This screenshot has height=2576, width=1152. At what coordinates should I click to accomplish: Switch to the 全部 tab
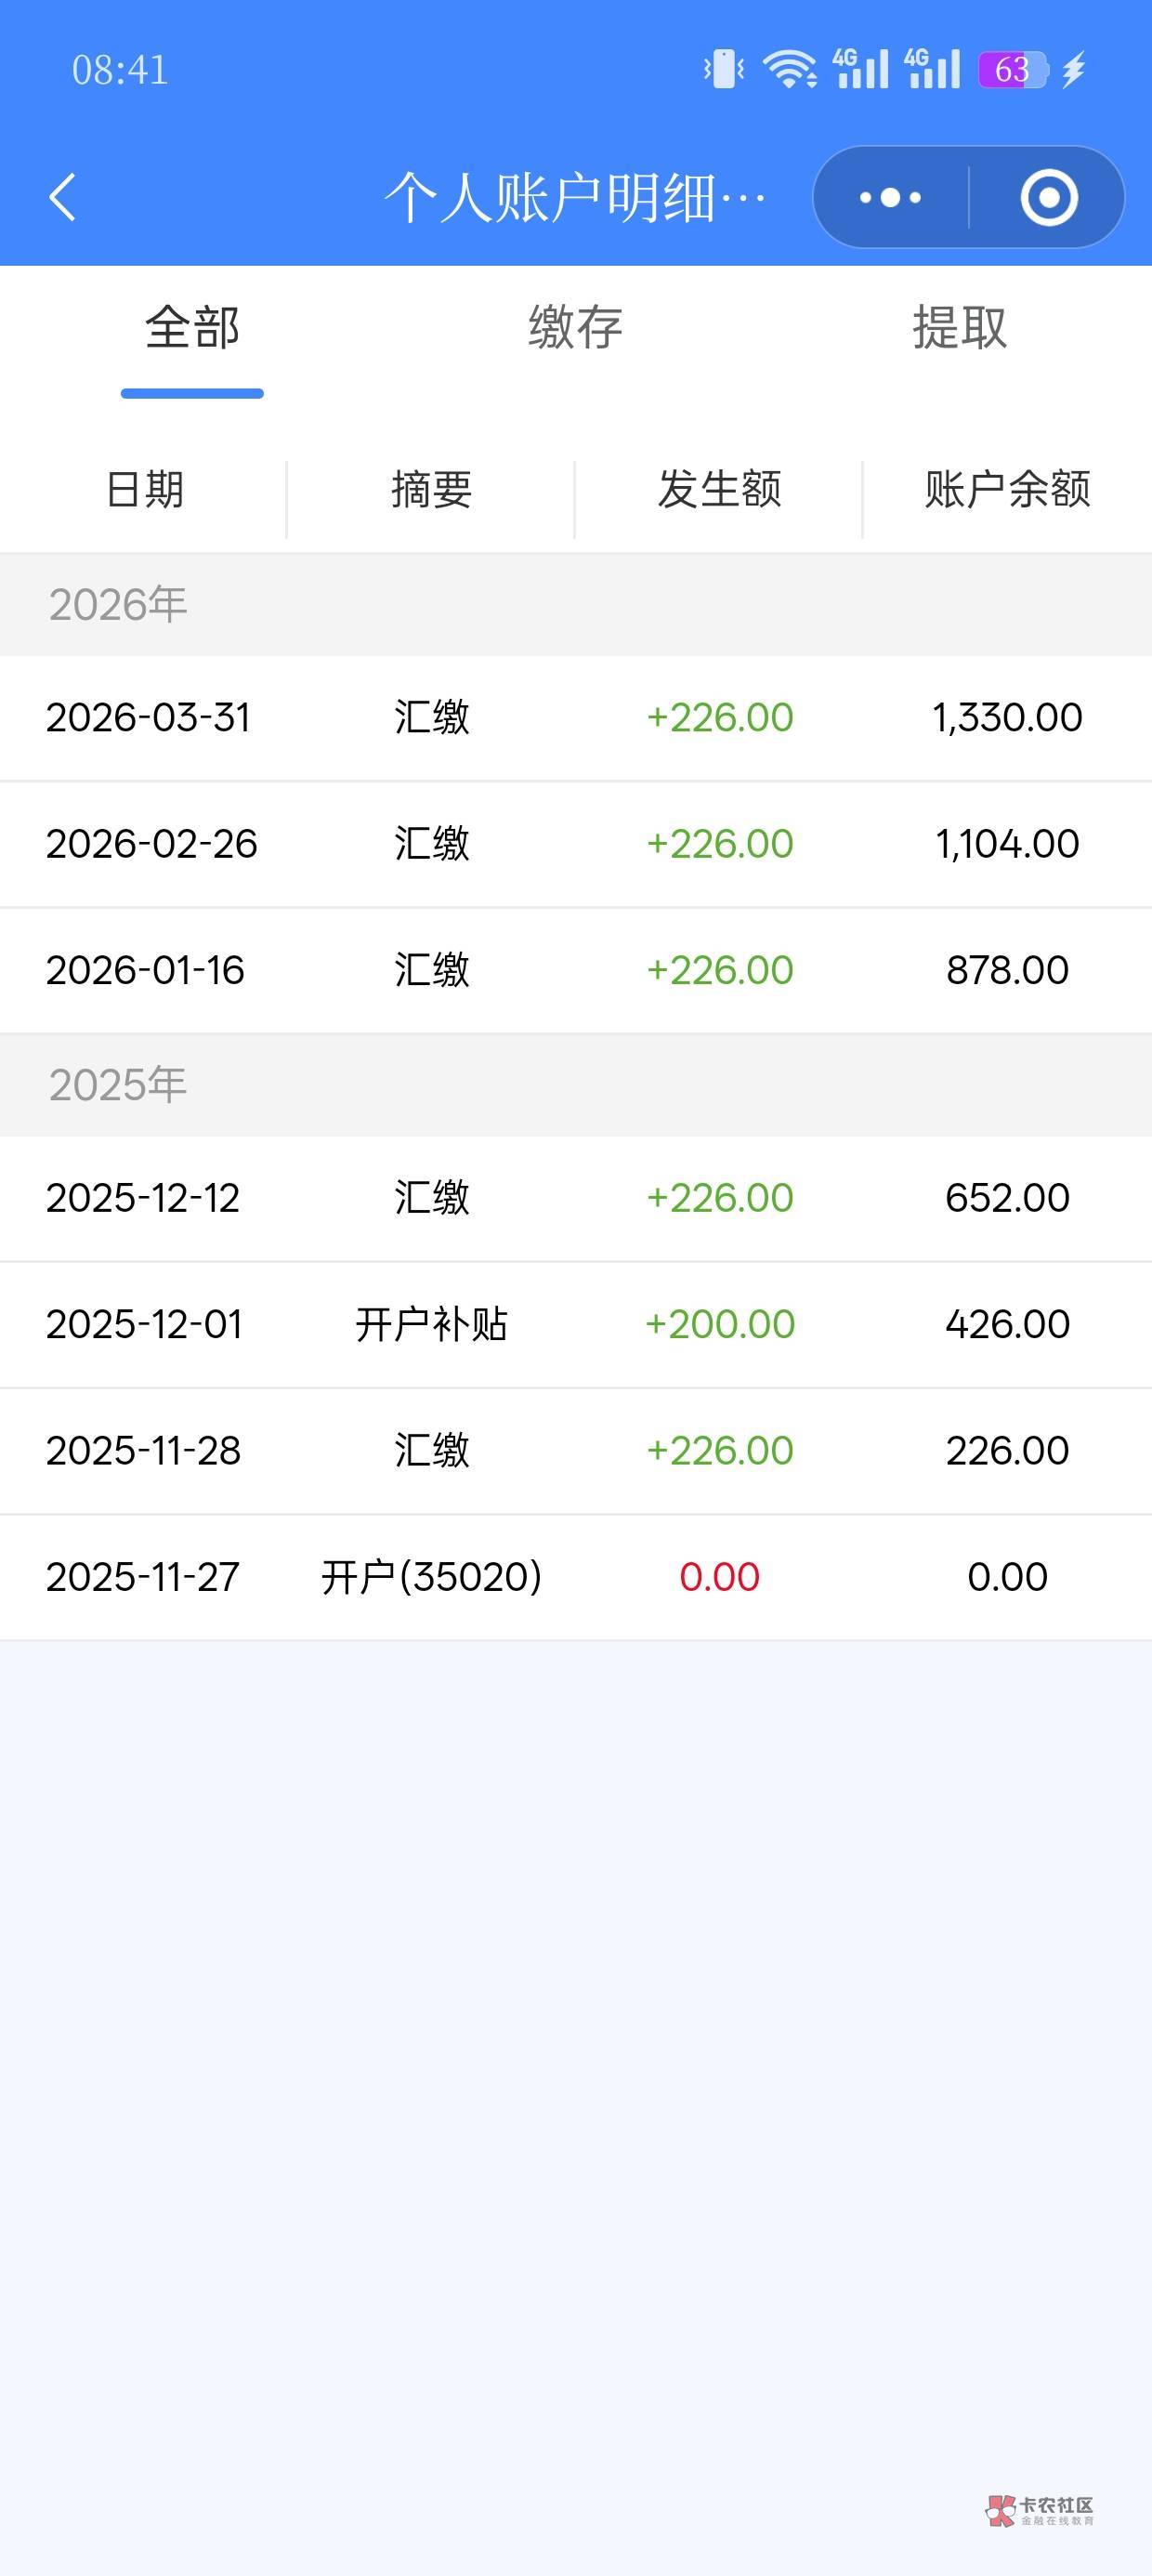(x=192, y=328)
